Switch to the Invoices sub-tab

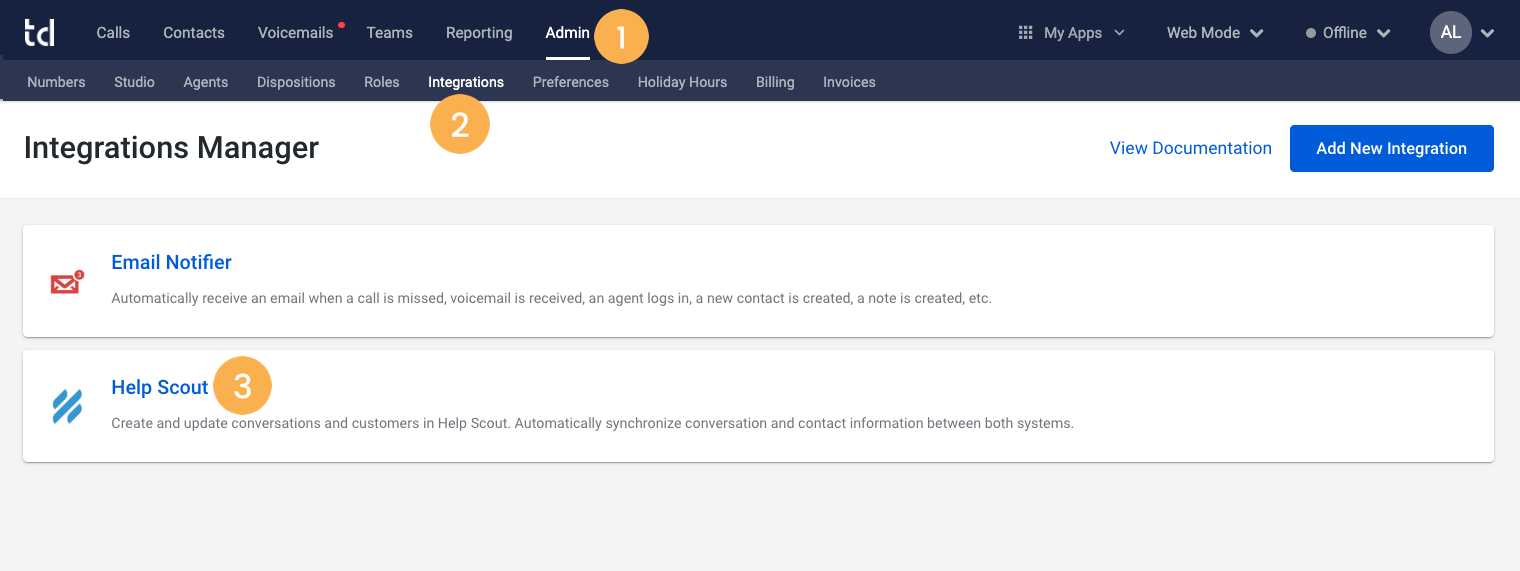849,82
